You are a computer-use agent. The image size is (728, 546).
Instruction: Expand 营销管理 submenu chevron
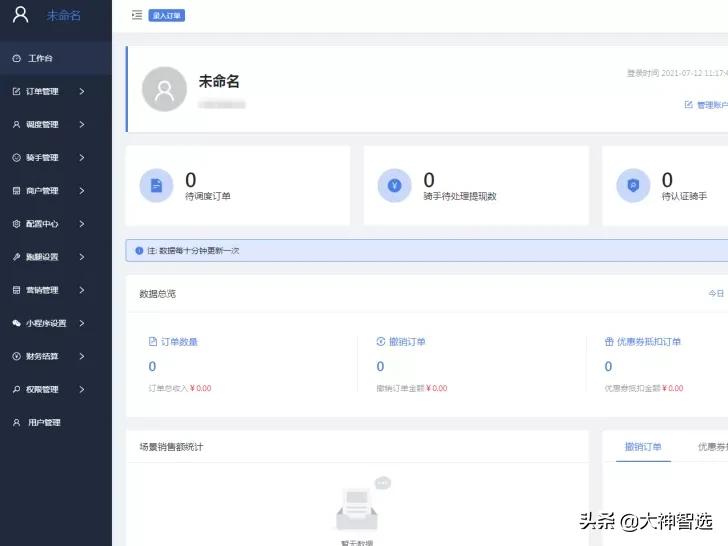click(82, 290)
